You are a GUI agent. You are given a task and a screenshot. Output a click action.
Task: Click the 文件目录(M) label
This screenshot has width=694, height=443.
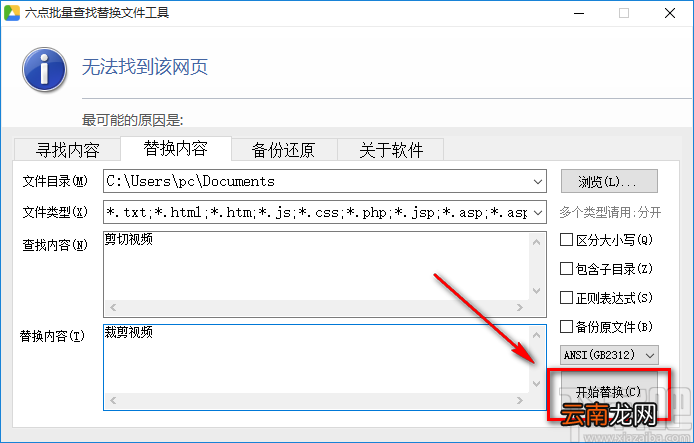(x=55, y=181)
